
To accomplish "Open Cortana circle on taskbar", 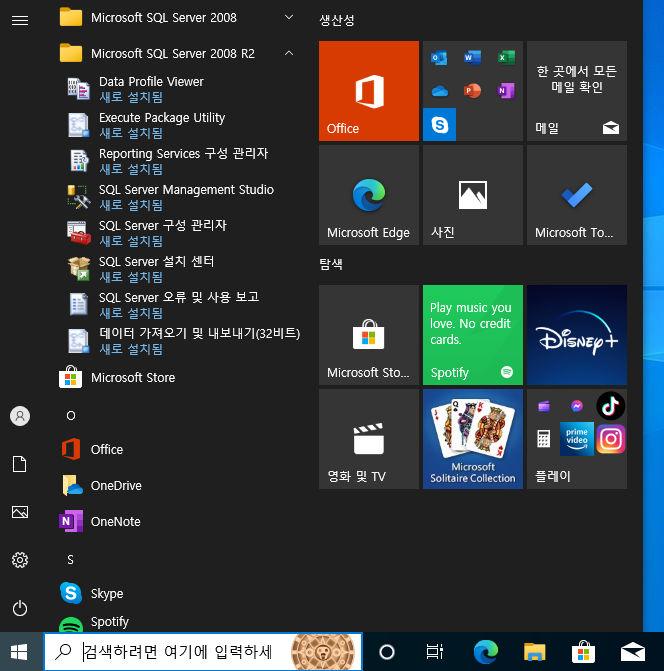I will (387, 652).
